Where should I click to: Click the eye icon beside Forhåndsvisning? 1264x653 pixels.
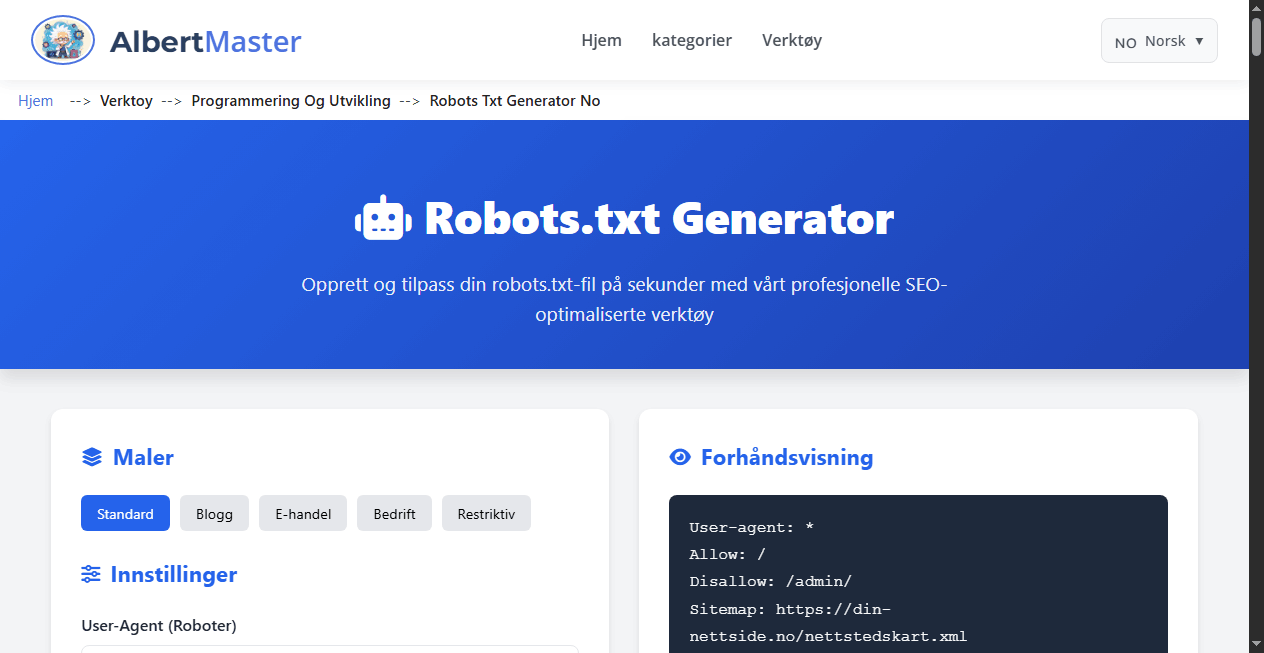[x=681, y=457]
